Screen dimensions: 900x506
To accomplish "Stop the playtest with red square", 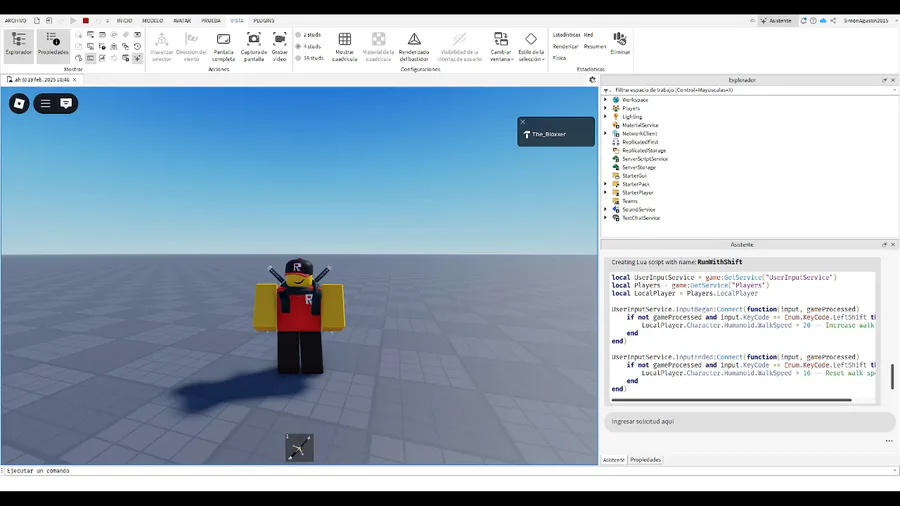I will 86,21.
